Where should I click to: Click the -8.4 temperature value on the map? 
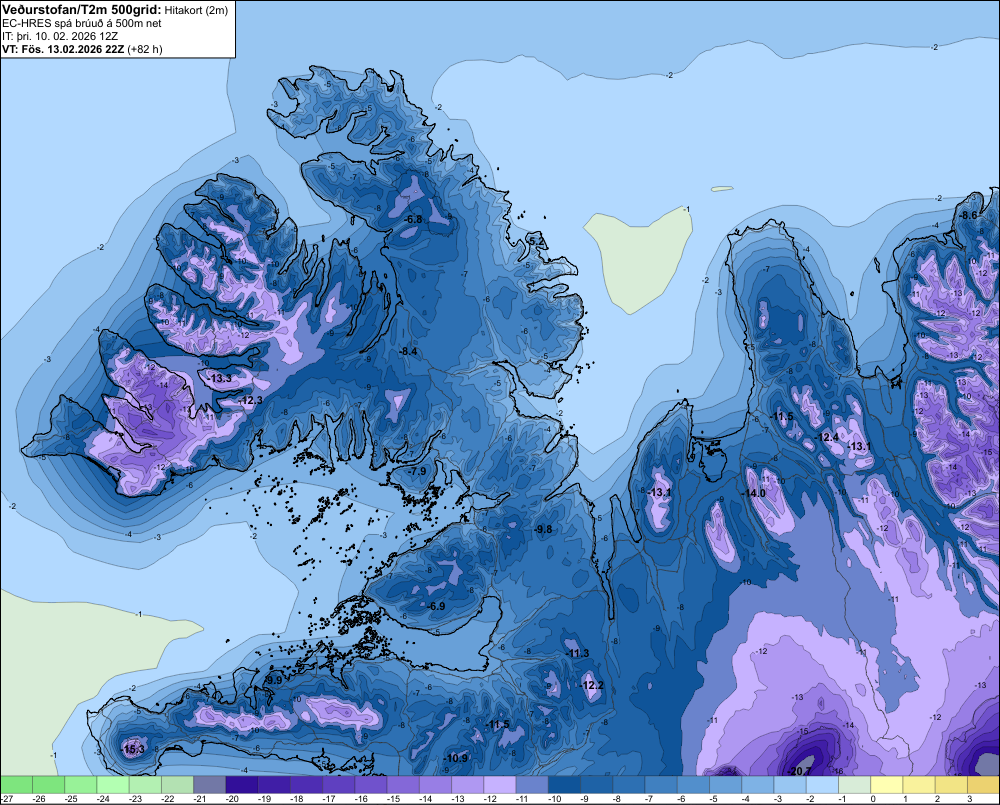click(x=408, y=351)
